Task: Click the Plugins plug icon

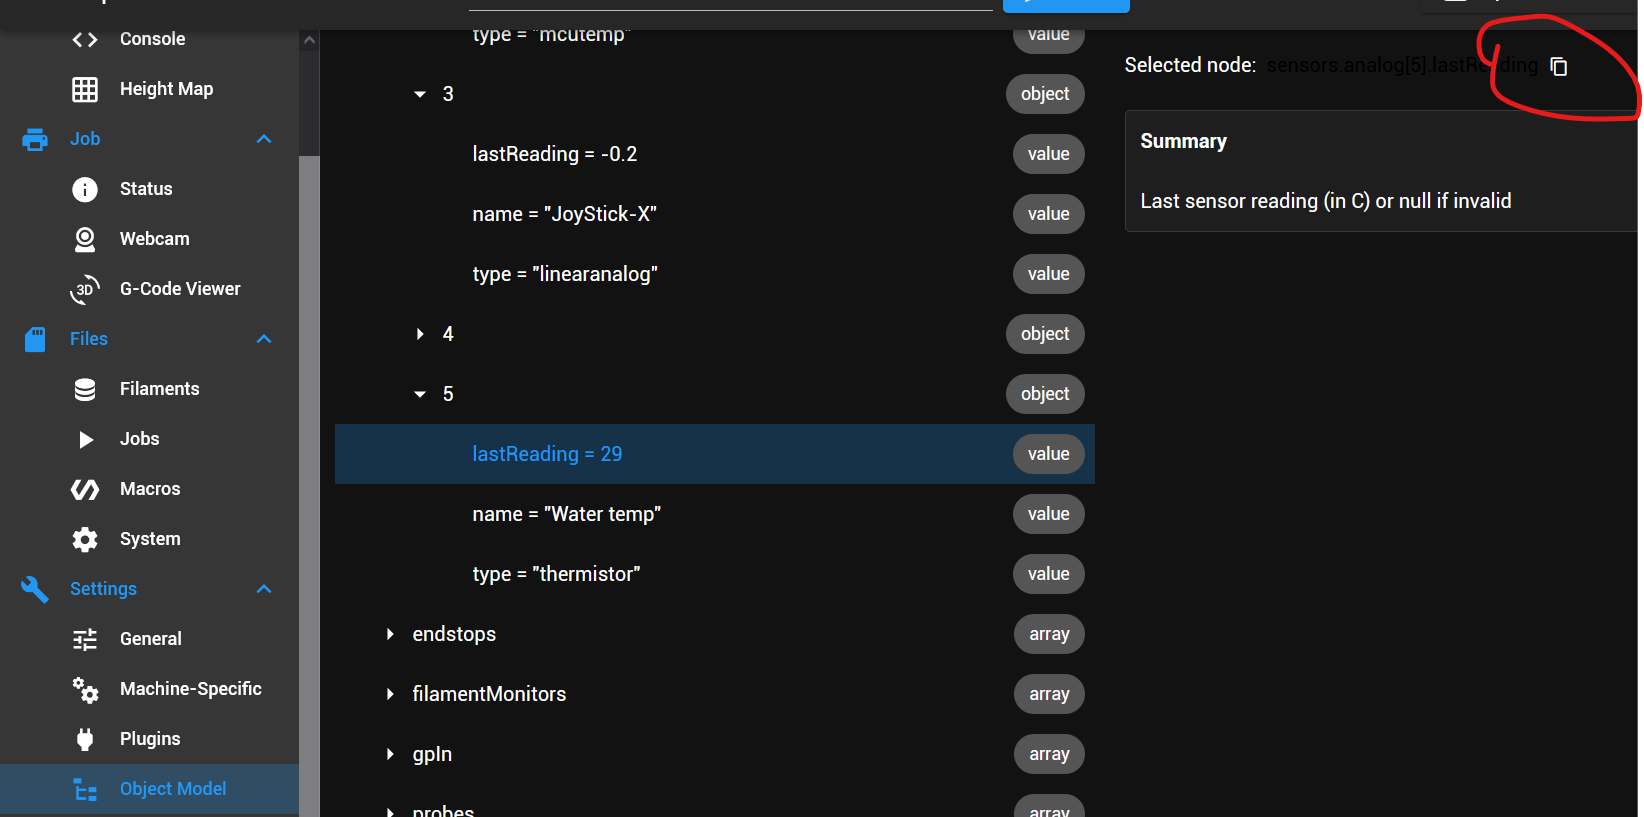Action: click(x=85, y=739)
